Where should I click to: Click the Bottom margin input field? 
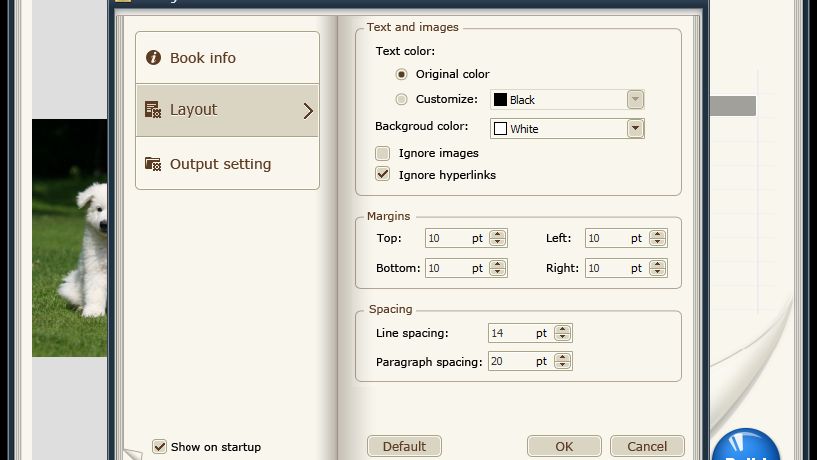point(457,268)
